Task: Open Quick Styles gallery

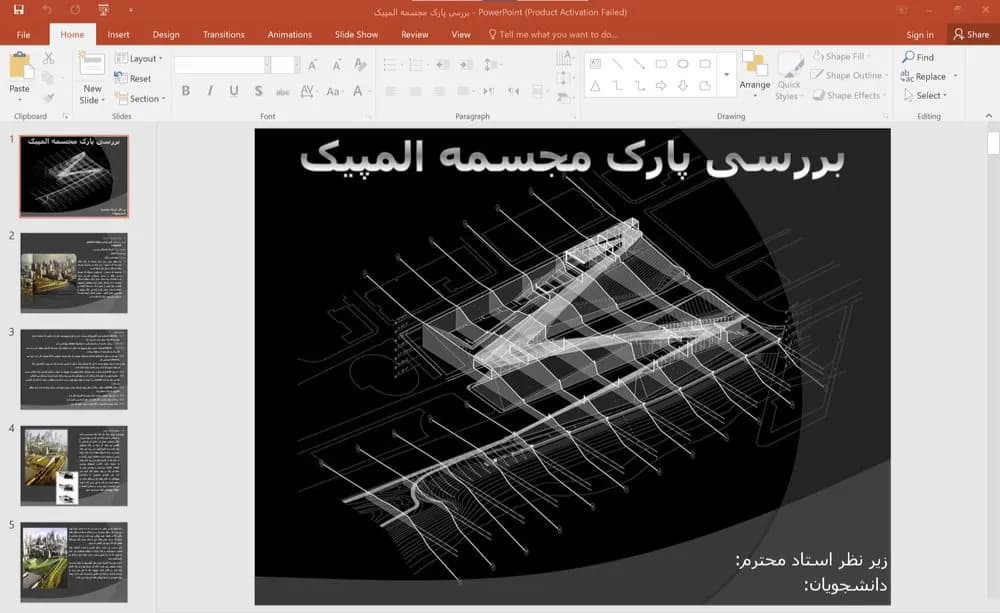Action: pyautogui.click(x=790, y=77)
